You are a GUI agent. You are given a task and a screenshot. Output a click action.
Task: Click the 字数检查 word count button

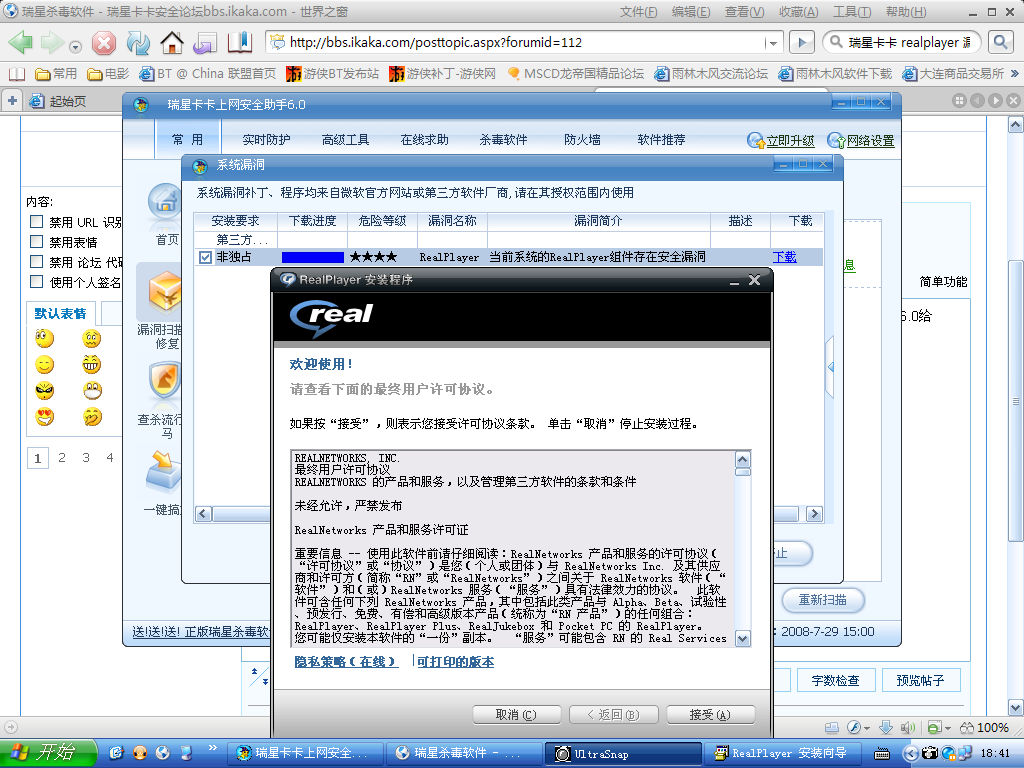(x=835, y=680)
